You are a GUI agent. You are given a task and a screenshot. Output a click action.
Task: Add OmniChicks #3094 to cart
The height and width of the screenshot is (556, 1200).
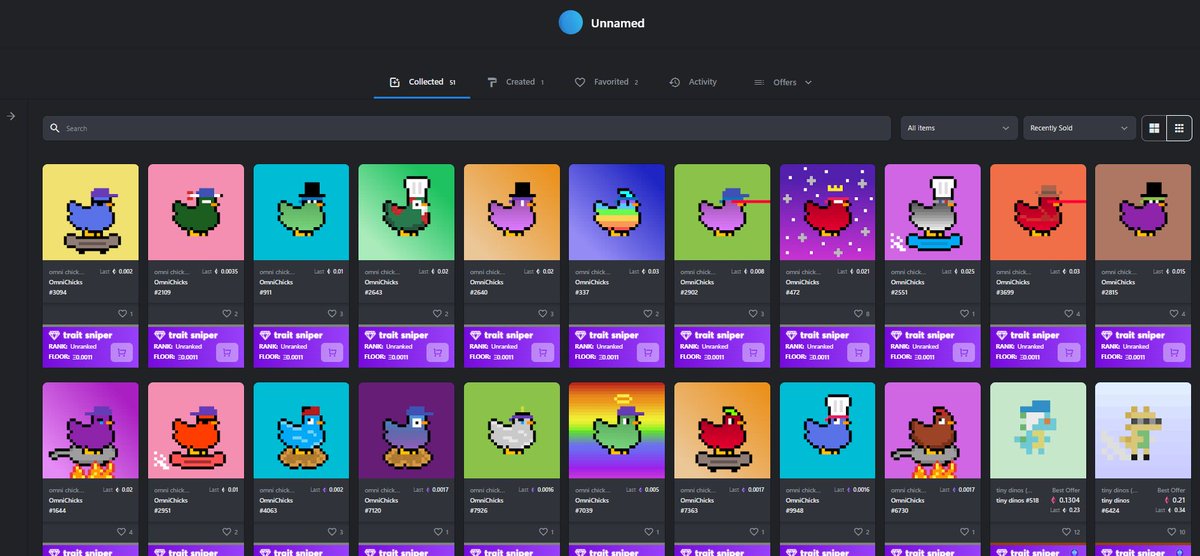coord(123,352)
